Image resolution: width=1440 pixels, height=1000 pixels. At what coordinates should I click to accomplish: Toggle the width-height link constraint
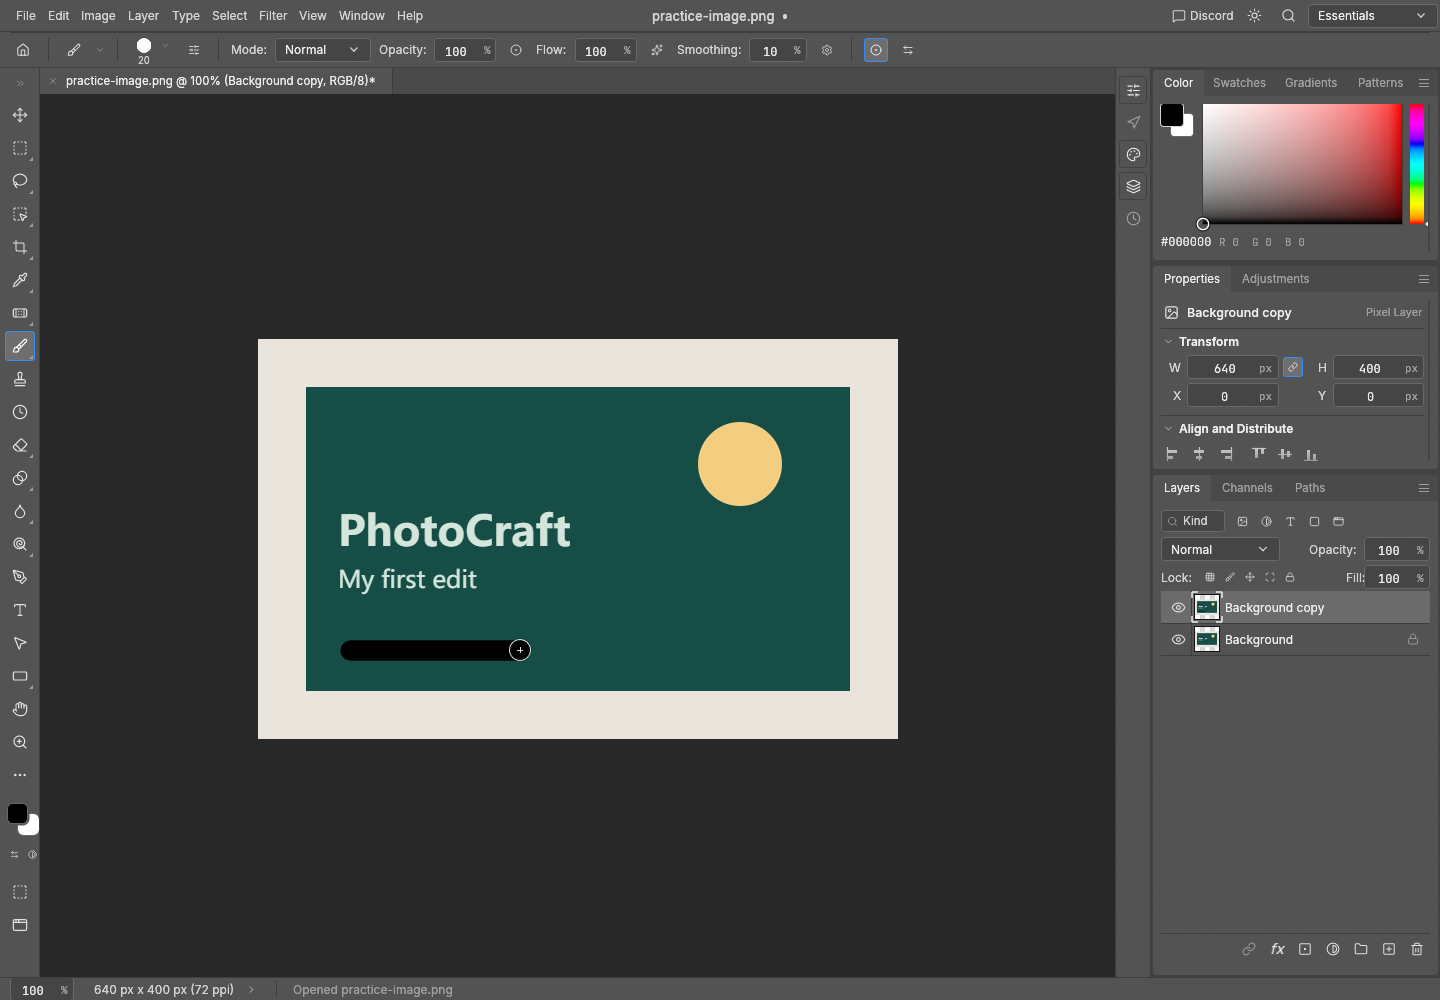click(x=1293, y=368)
